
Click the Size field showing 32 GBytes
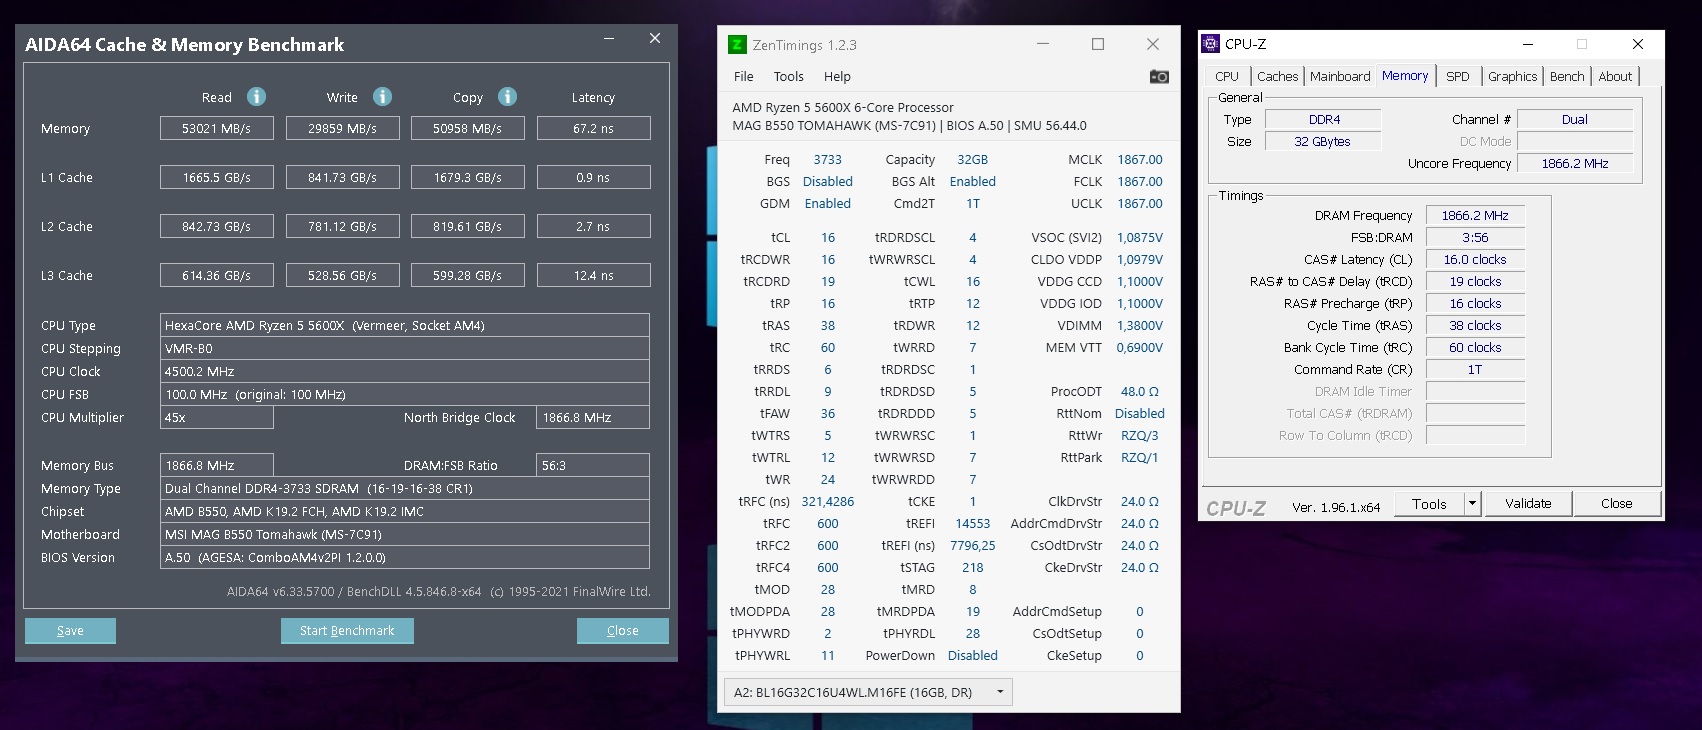pyautogui.click(x=1323, y=141)
